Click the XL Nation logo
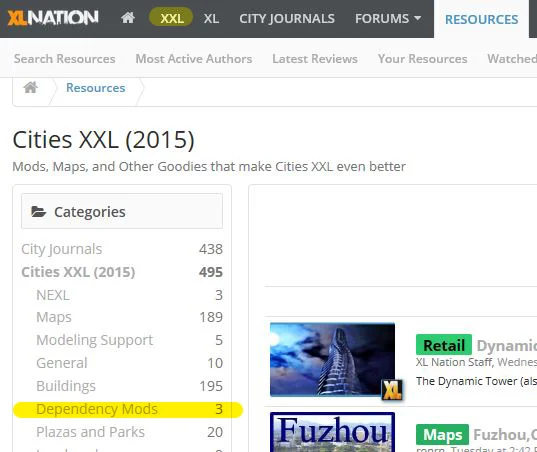Viewport: 537px width, 452px height. point(53,18)
